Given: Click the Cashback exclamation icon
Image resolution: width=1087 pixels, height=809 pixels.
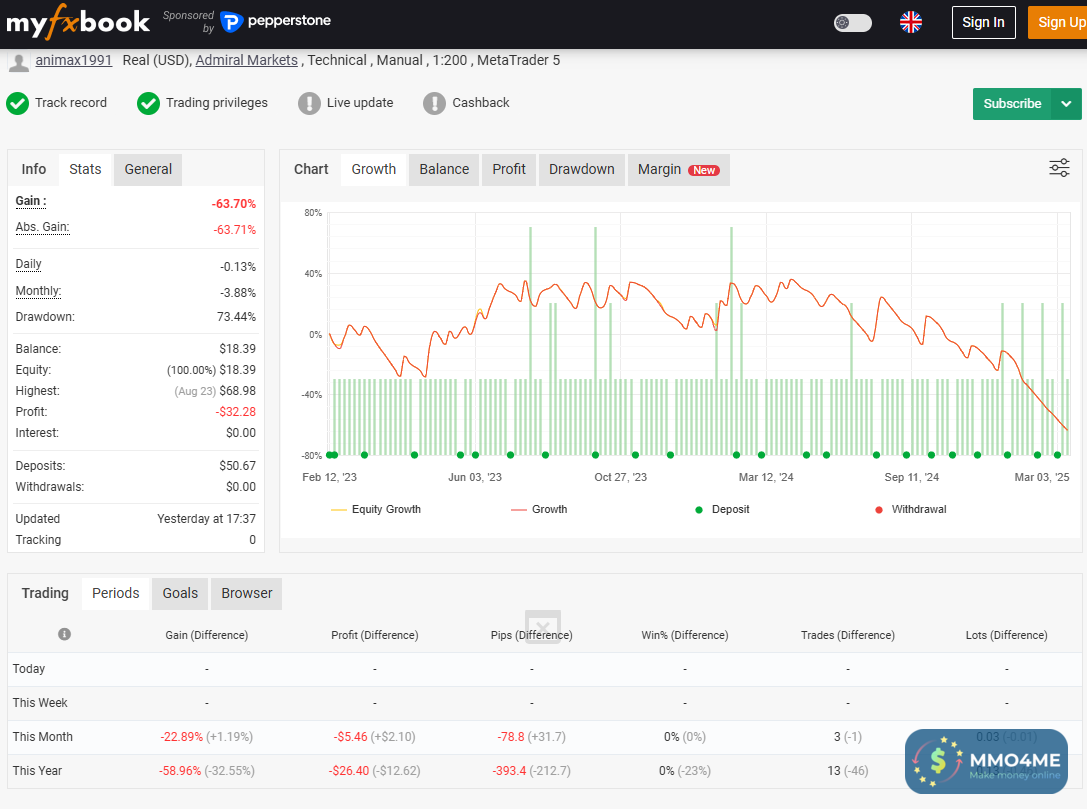Looking at the screenshot, I should pos(434,103).
